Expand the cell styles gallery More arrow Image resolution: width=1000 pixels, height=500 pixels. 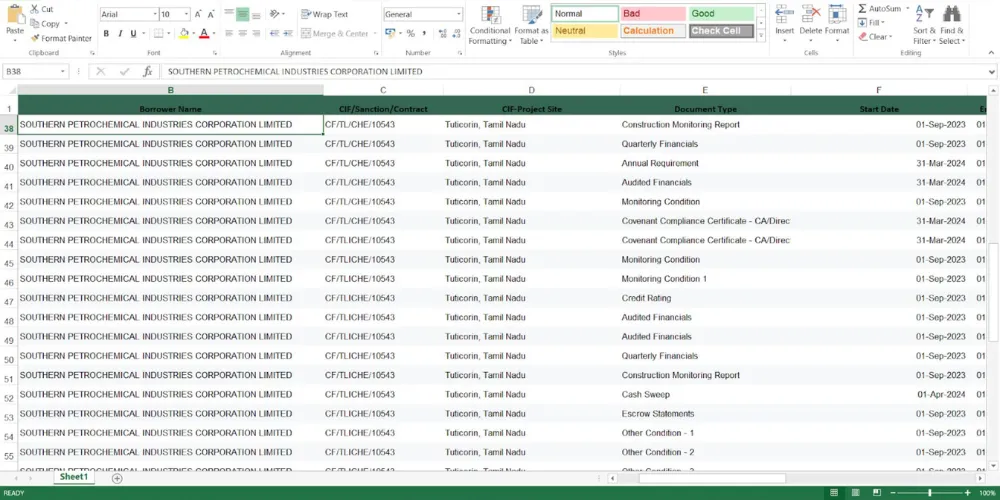(x=760, y=36)
